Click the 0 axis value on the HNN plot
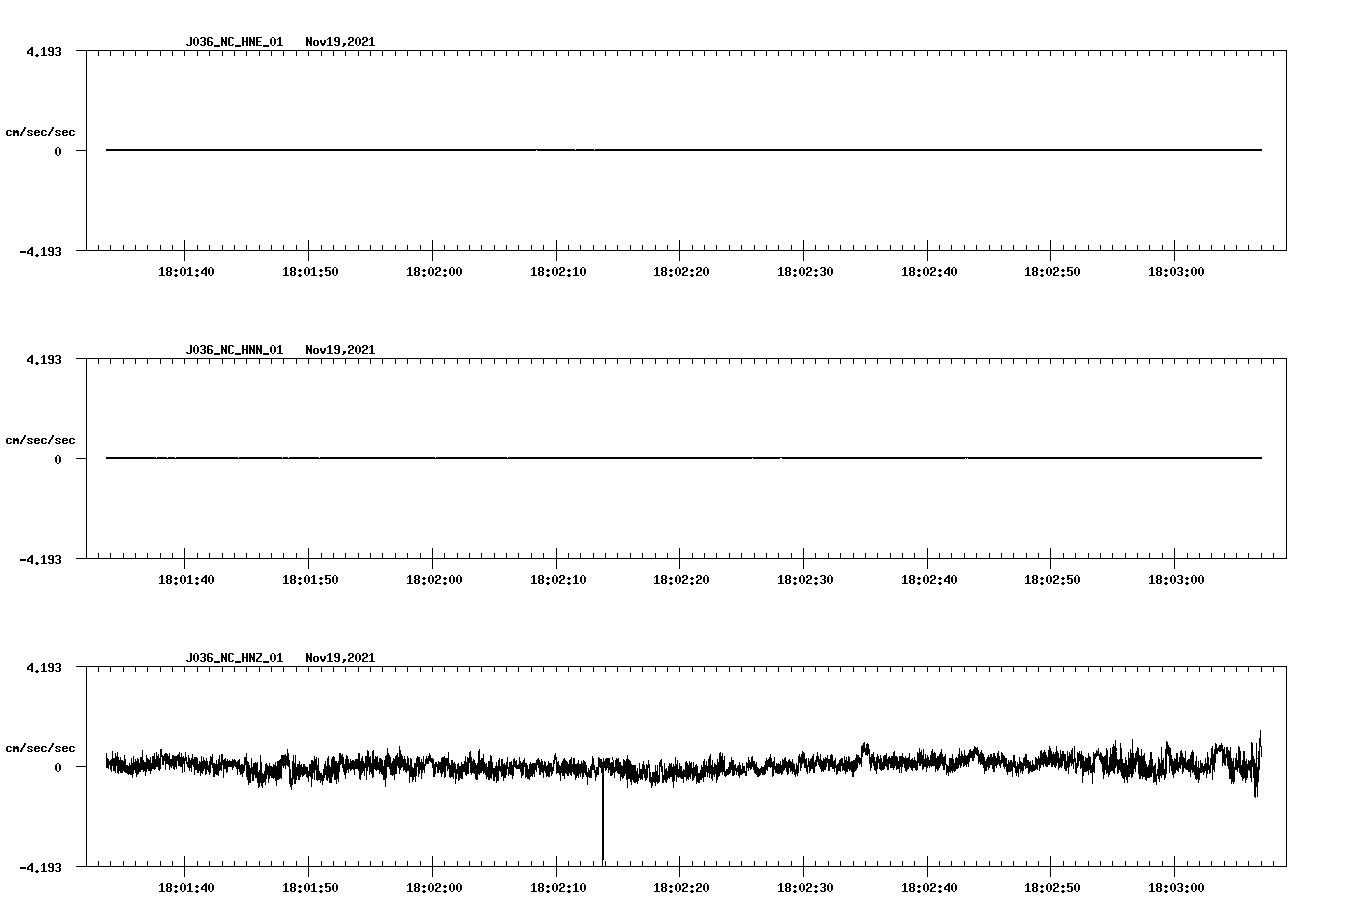1358x924 pixels. coord(58,460)
